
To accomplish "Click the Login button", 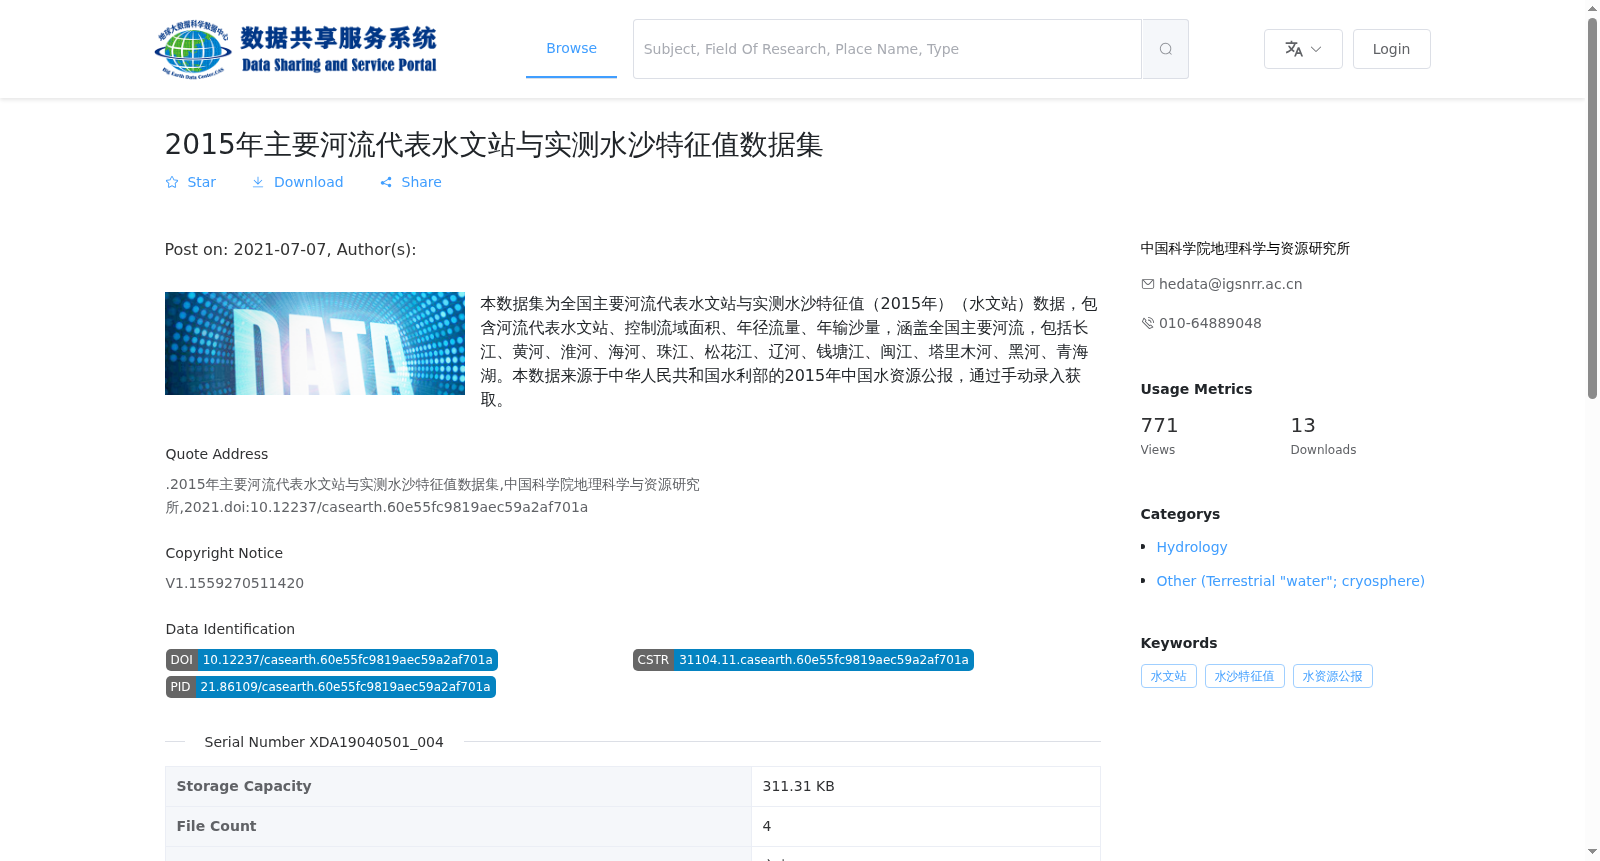I will 1391,49.
